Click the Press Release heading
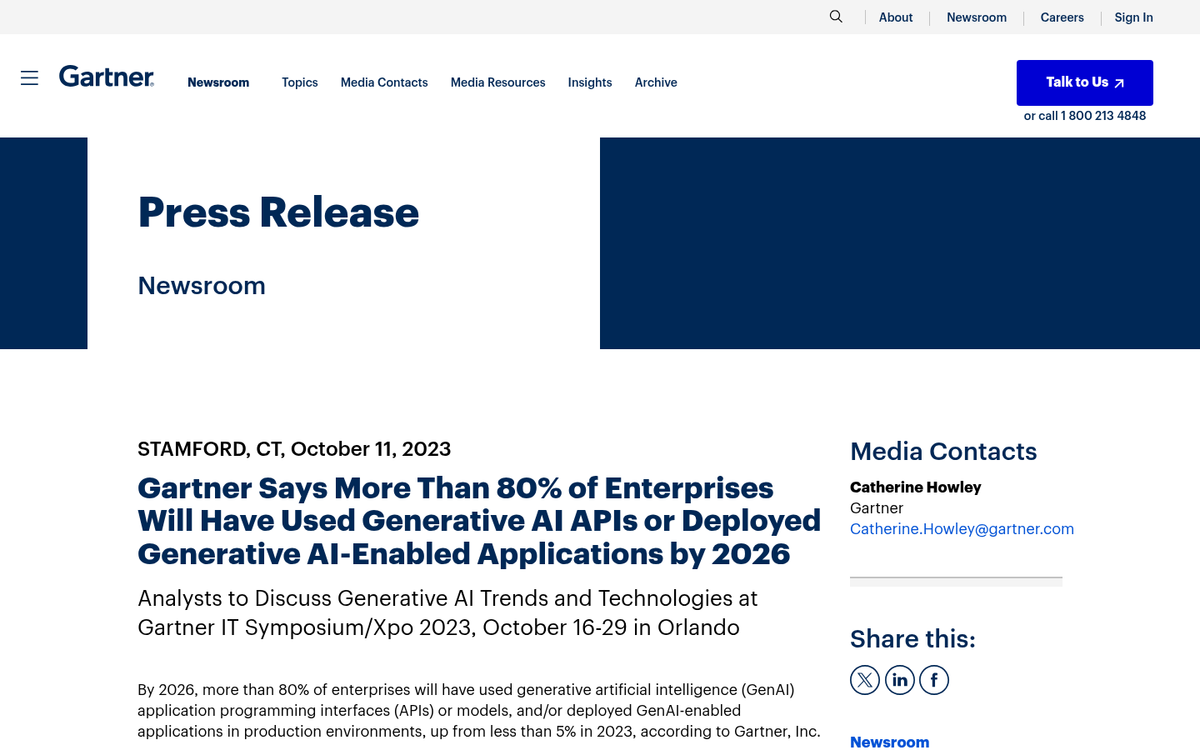 279,212
